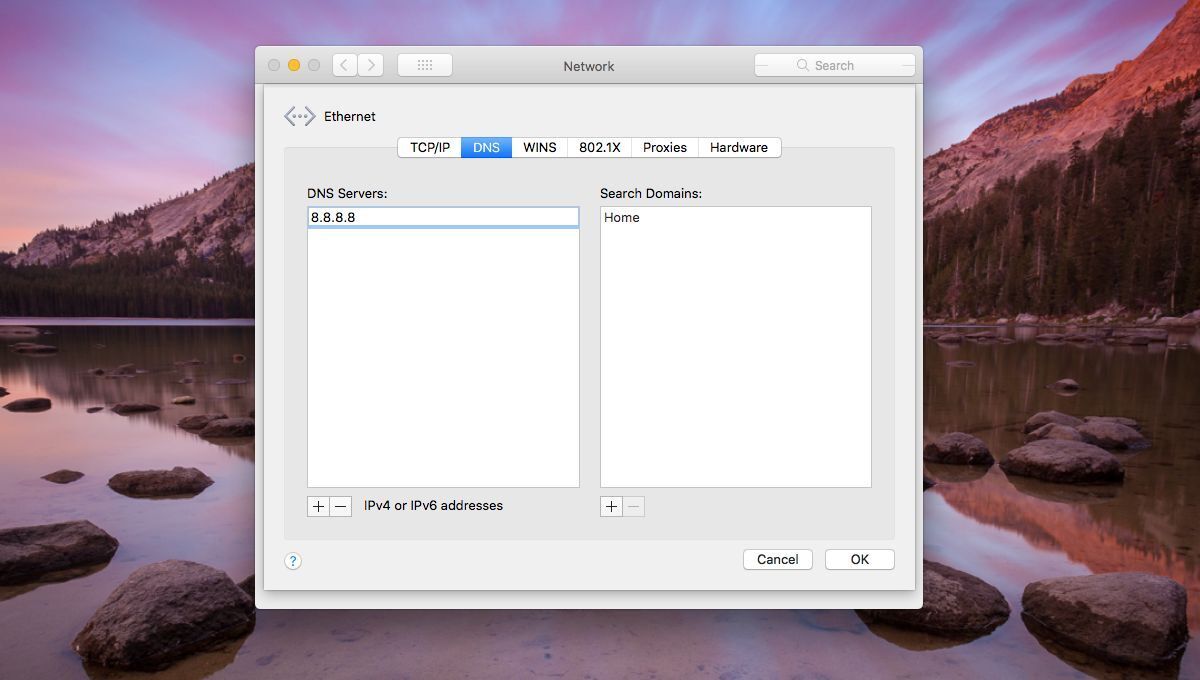Switch to the 802.1X tab
1200x680 pixels.
point(600,147)
